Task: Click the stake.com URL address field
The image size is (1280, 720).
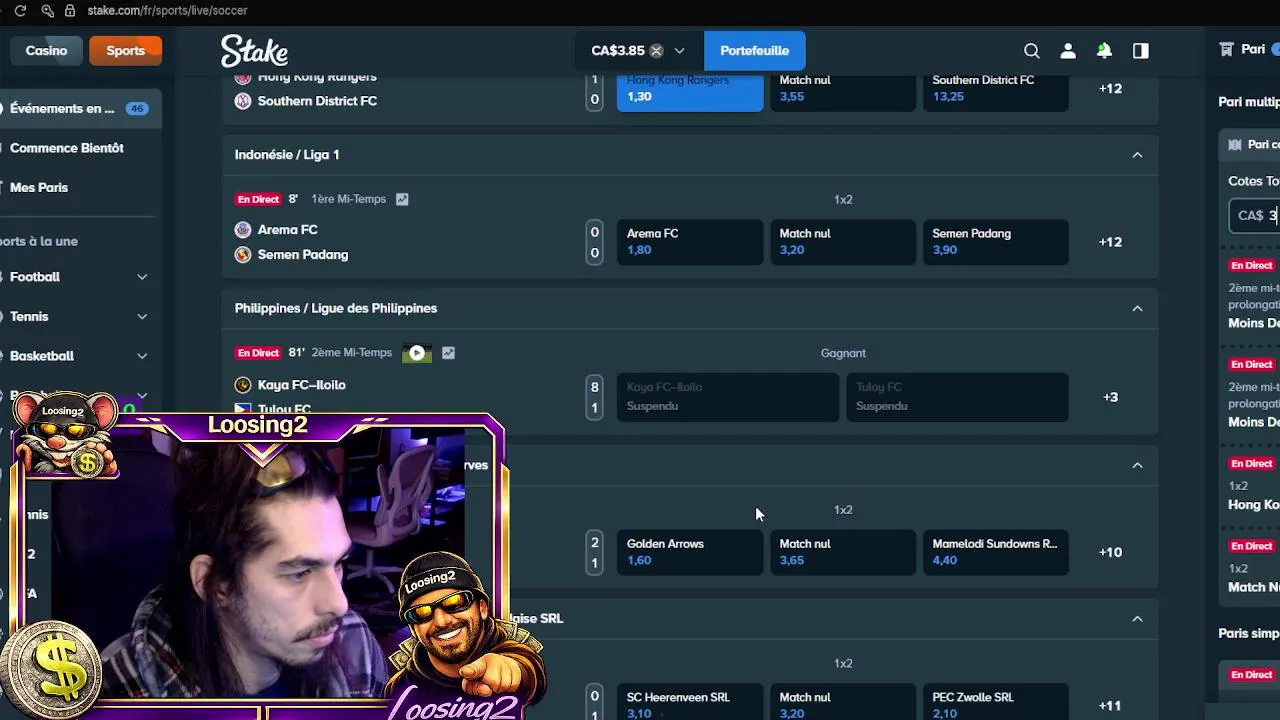Action: [x=167, y=10]
